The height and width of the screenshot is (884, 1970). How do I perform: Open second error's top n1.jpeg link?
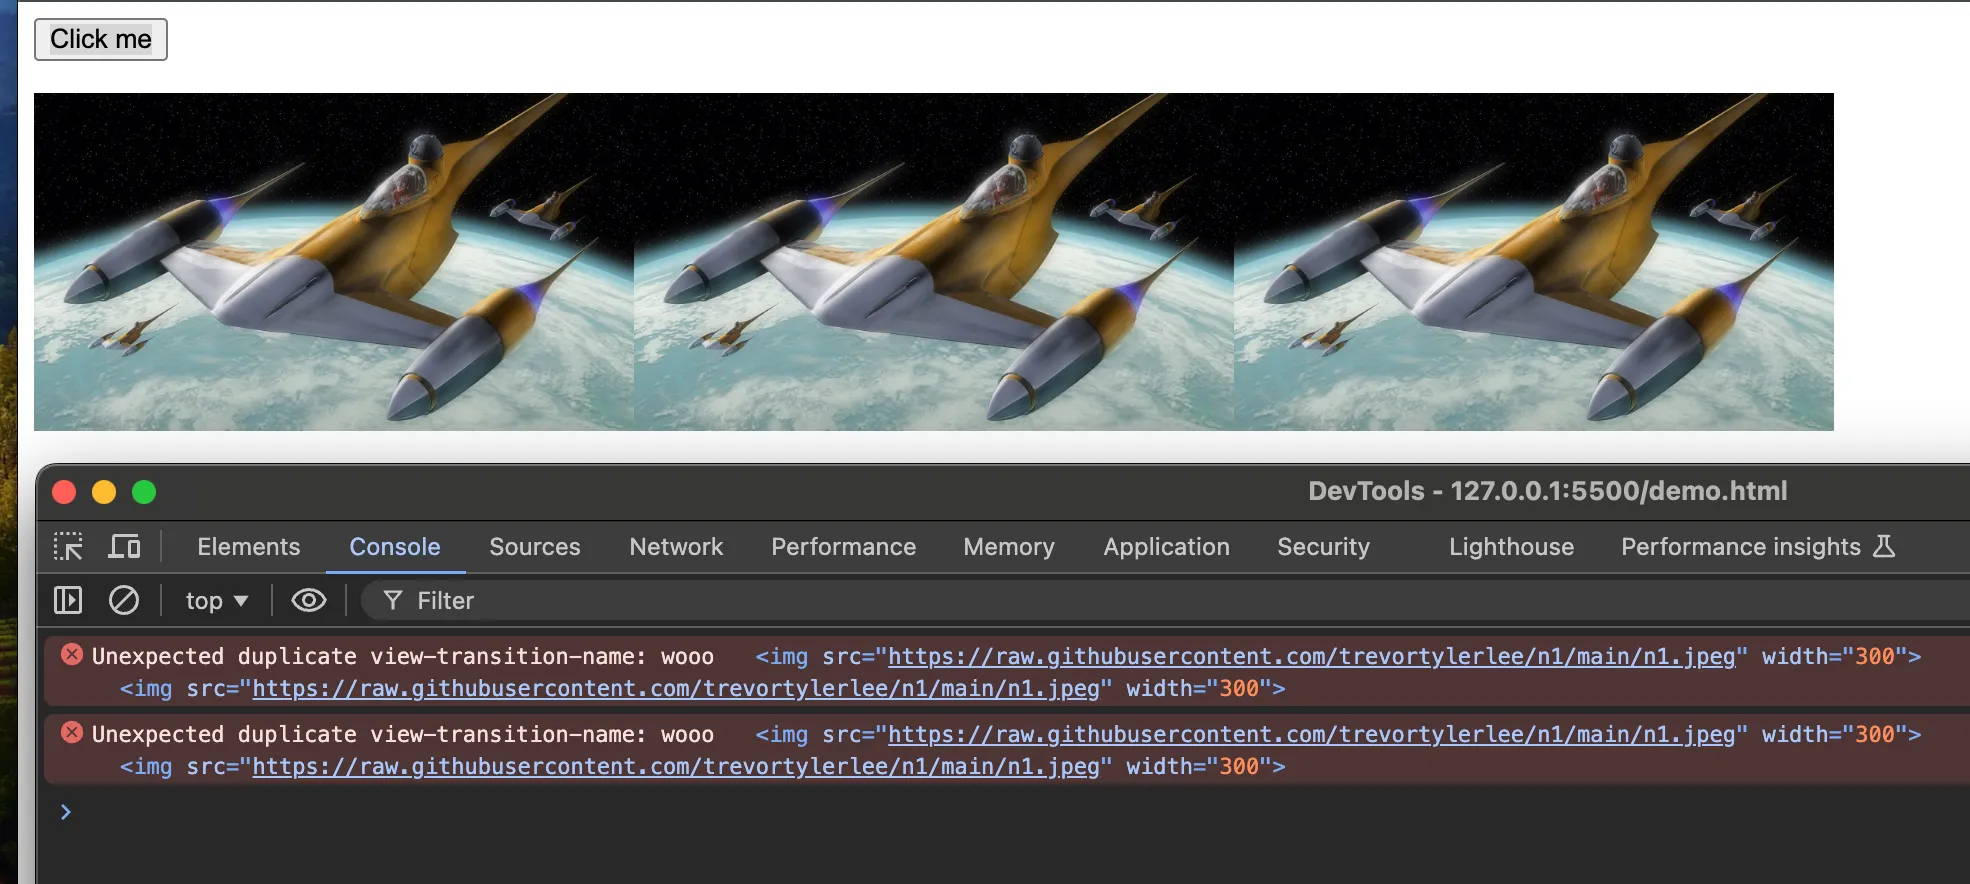click(1310, 735)
